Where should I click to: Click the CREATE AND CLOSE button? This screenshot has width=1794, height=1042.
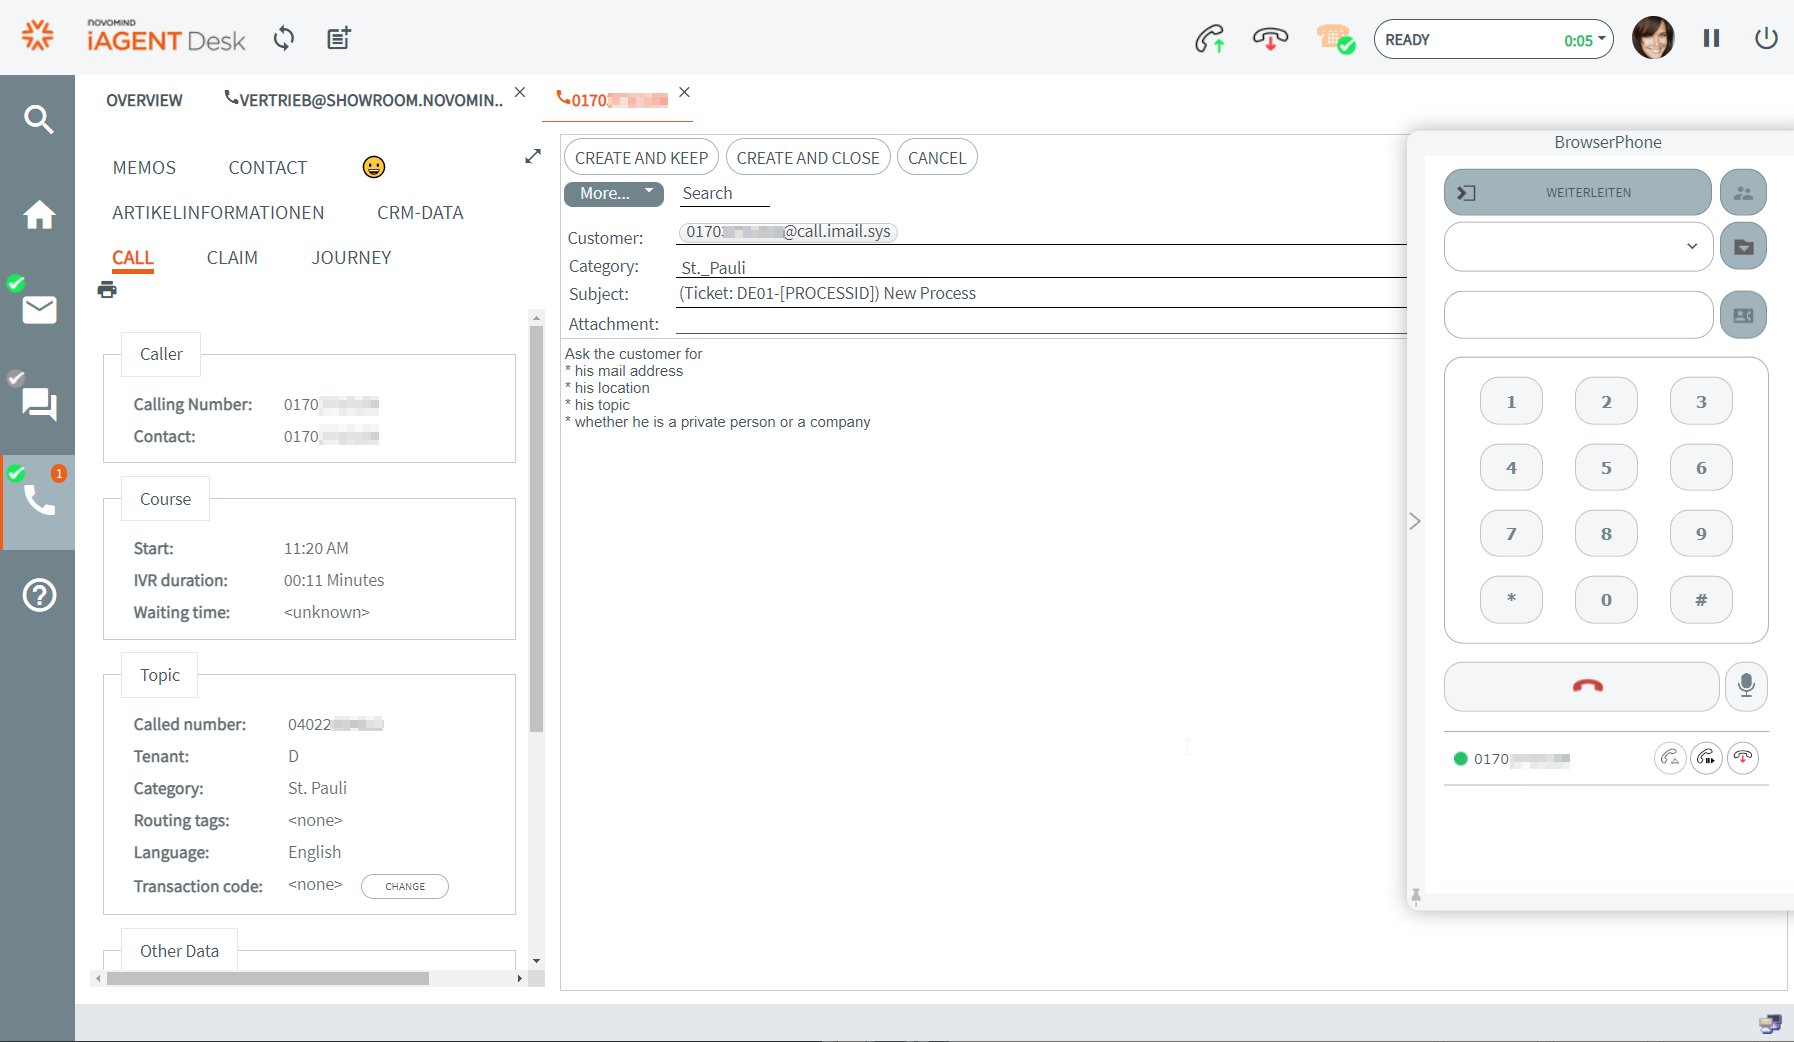click(x=807, y=158)
